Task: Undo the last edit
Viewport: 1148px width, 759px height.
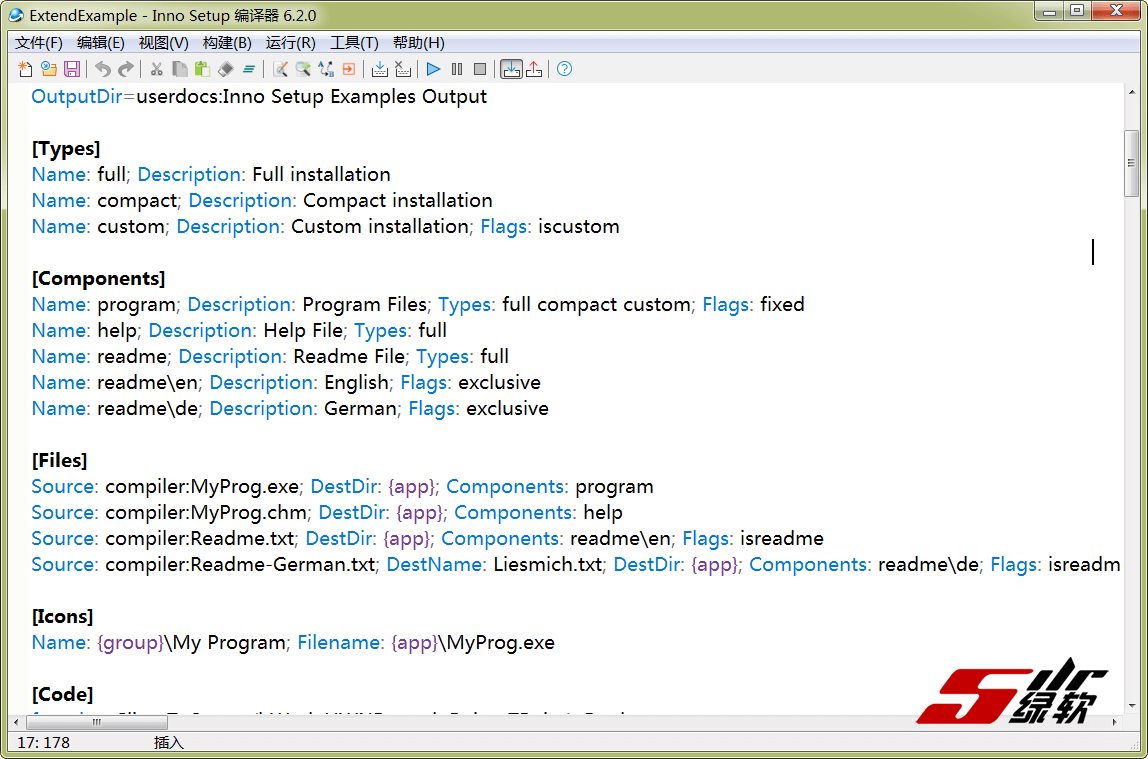Action: pyautogui.click(x=102, y=70)
